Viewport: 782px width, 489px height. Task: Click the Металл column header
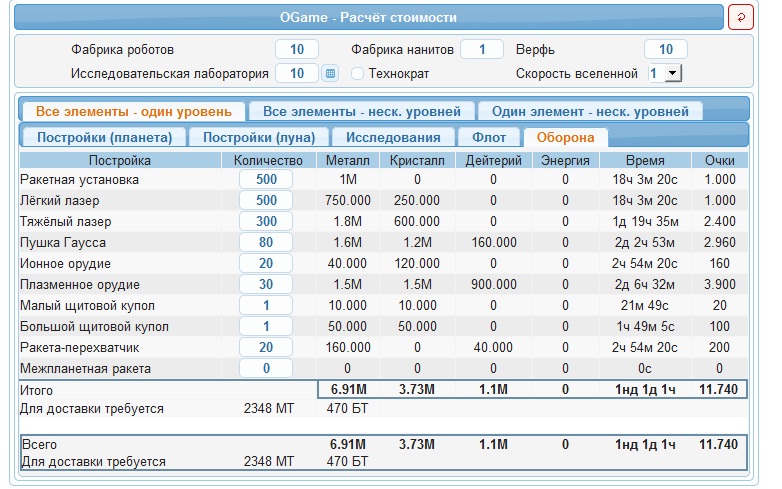point(348,161)
